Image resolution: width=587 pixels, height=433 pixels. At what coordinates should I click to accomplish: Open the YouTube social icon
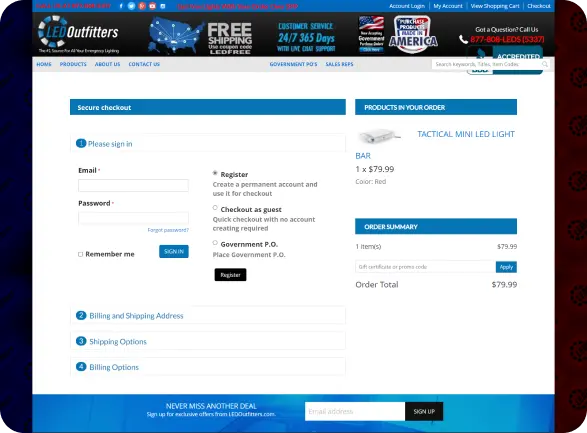tap(152, 6)
